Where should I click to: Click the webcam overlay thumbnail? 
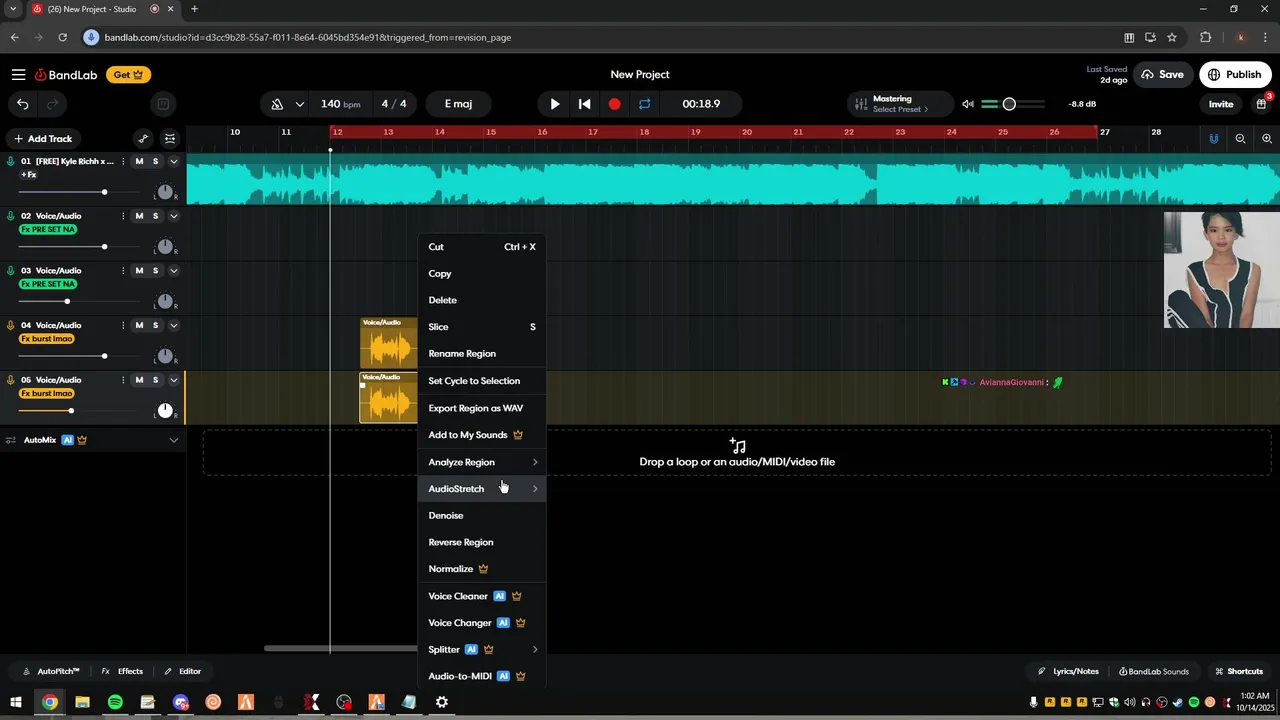click(x=1221, y=270)
